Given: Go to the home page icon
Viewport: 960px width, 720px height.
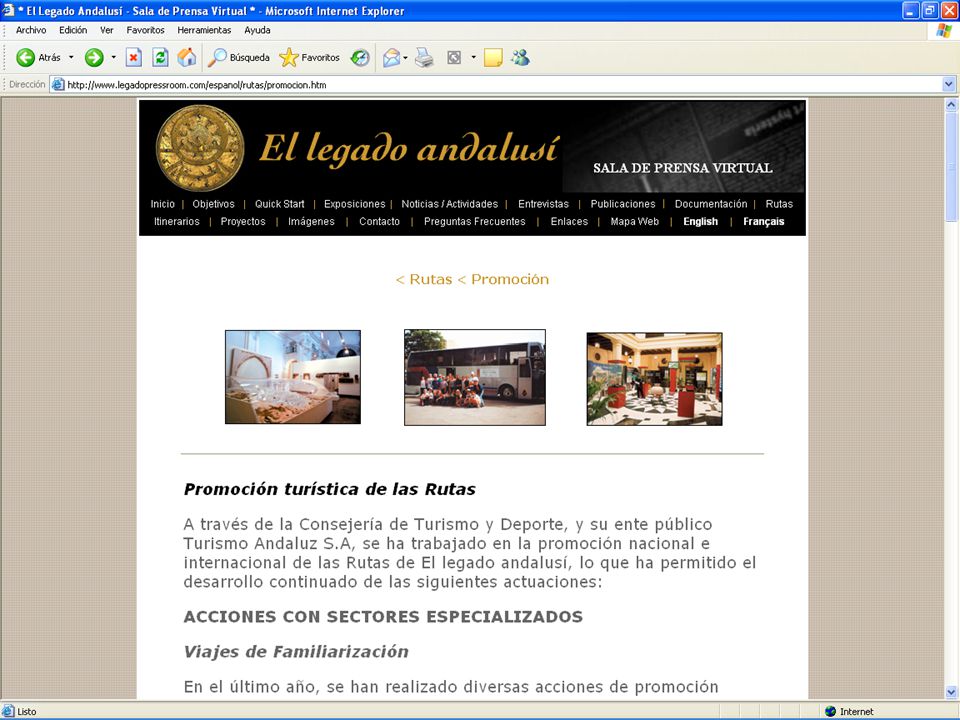Looking at the screenshot, I should 187,58.
